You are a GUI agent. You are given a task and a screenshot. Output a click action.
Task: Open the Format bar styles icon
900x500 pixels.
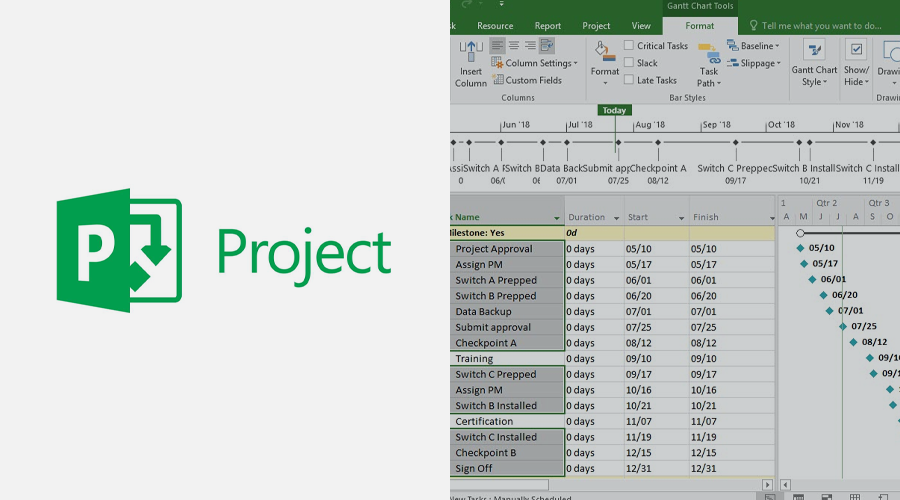click(604, 51)
